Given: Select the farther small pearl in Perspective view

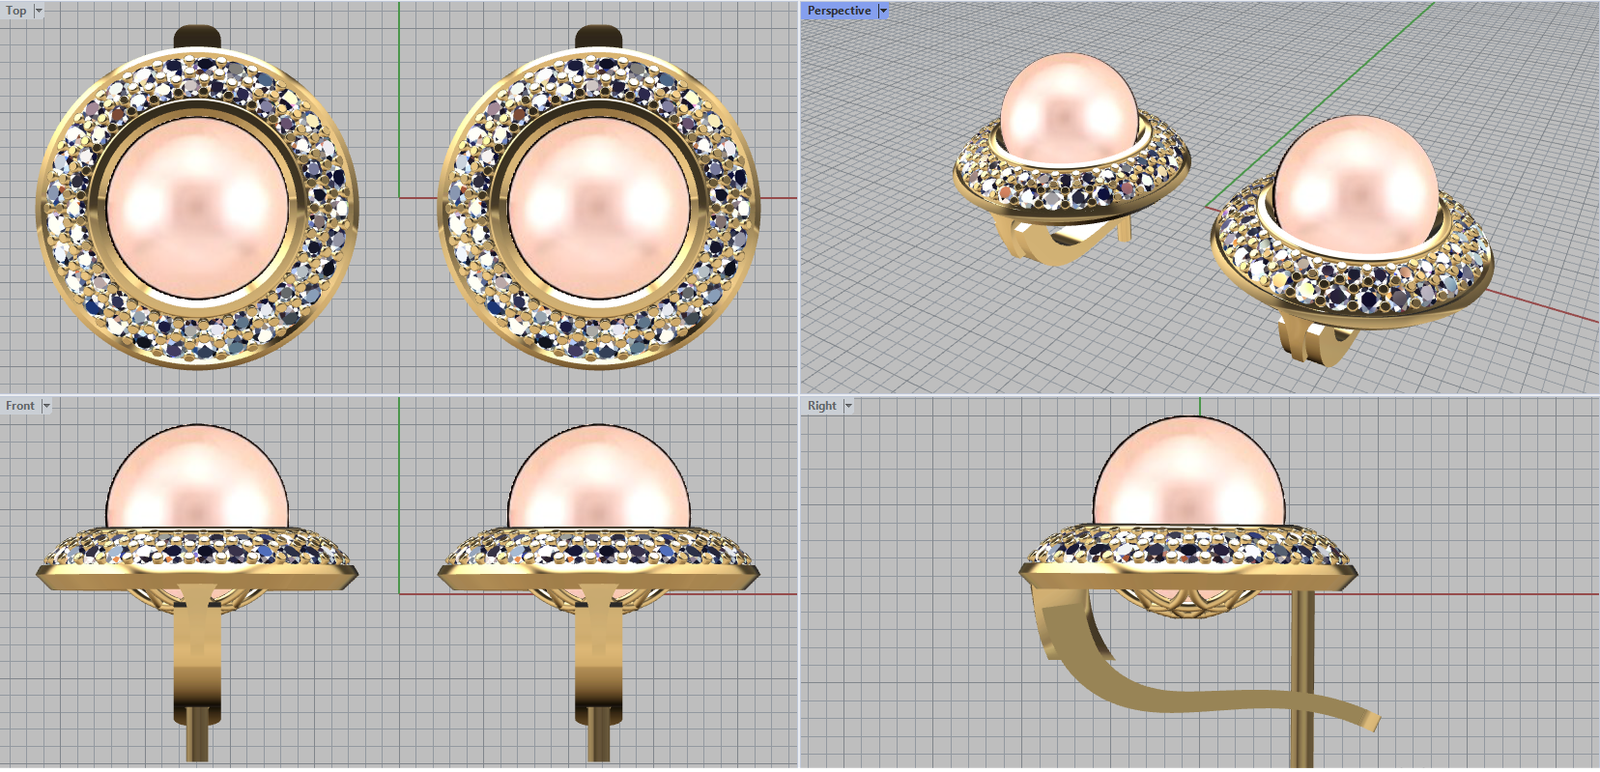Looking at the screenshot, I should 1068,108.
